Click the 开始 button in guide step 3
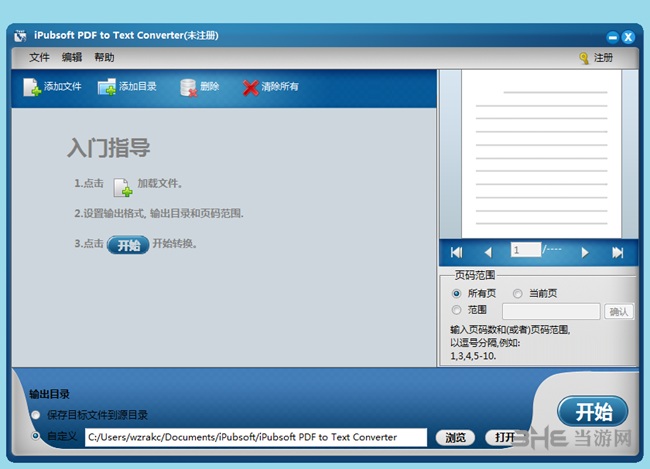The width and height of the screenshot is (650, 469). [x=128, y=245]
